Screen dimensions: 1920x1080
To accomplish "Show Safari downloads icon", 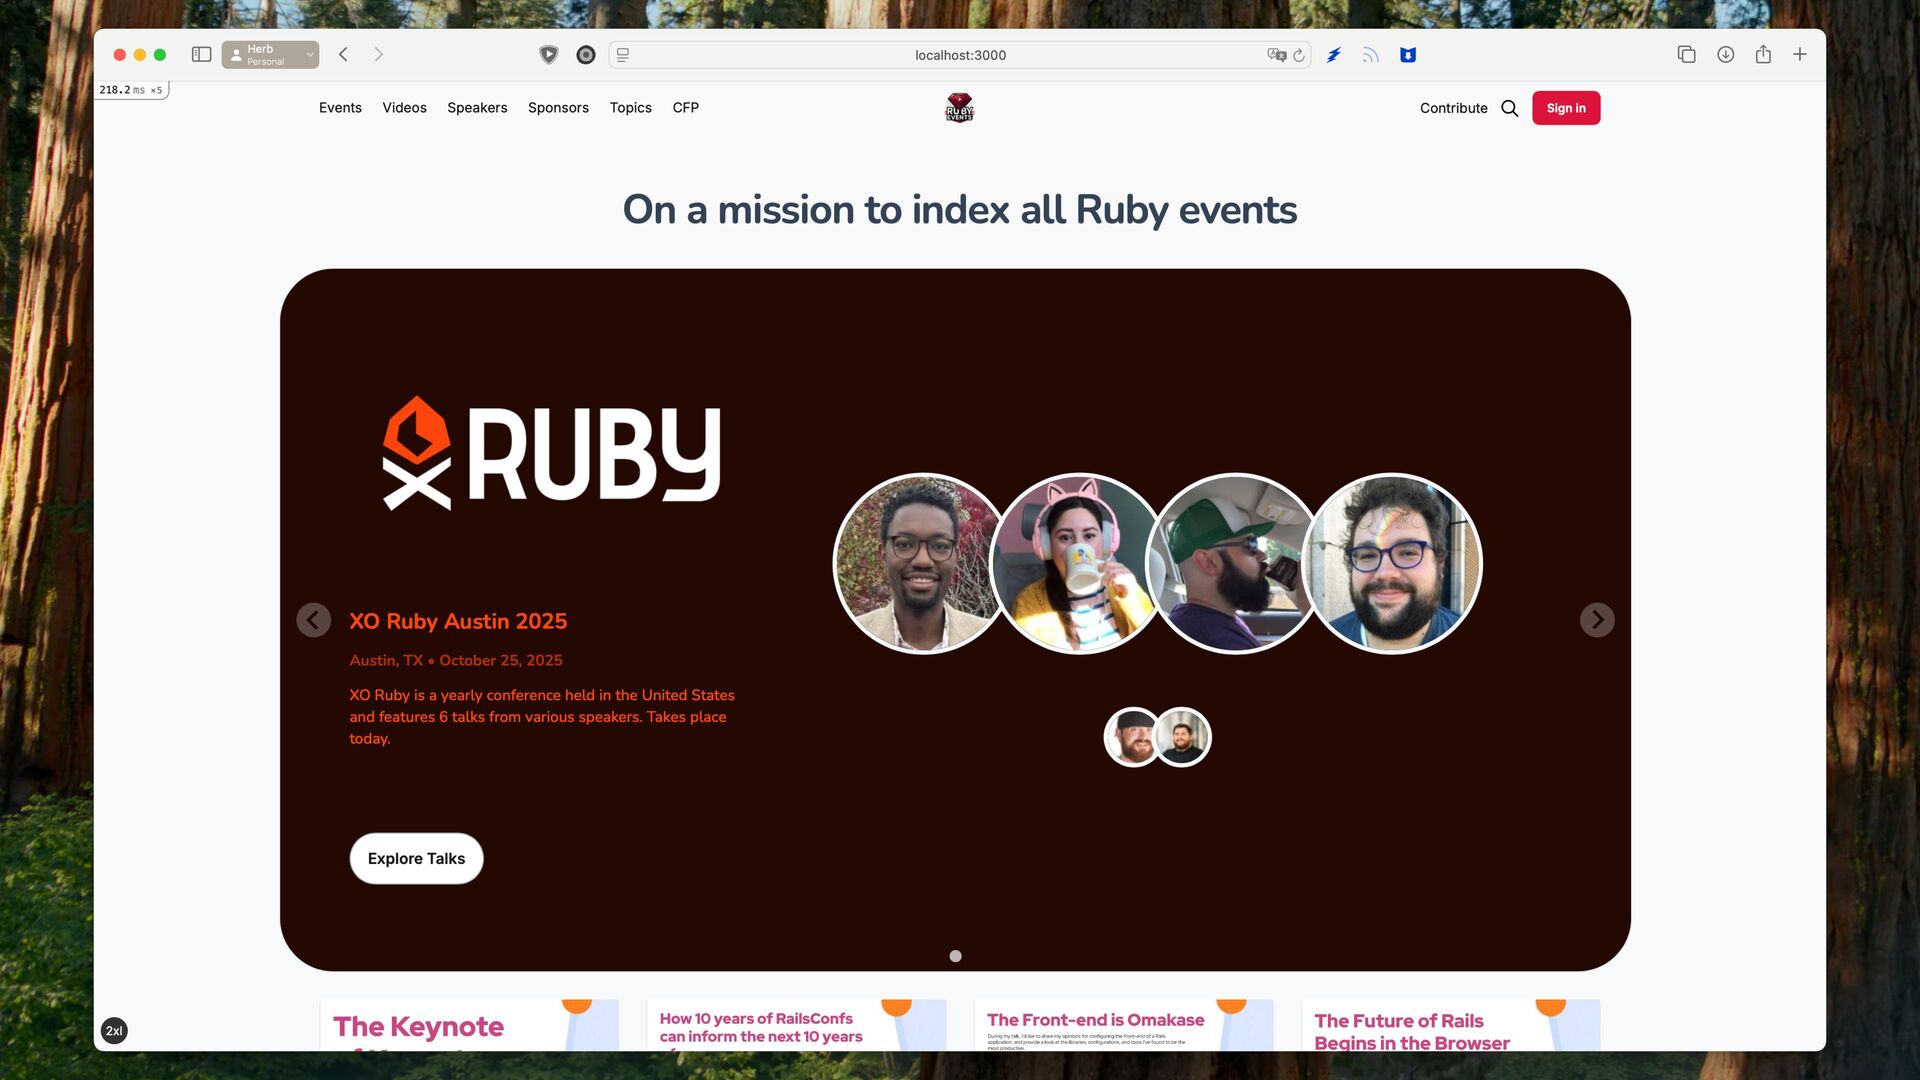I will pos(1725,55).
